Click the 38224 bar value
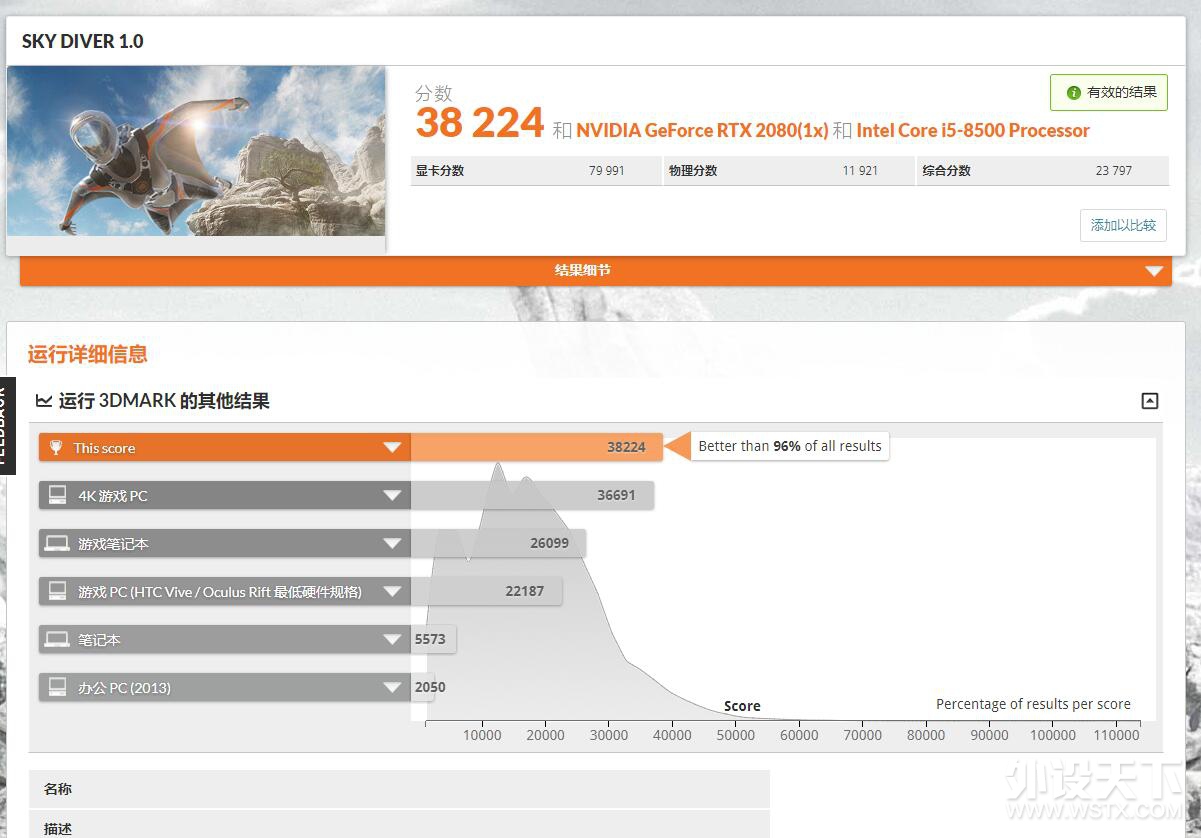This screenshot has height=838, width=1201. (x=626, y=447)
